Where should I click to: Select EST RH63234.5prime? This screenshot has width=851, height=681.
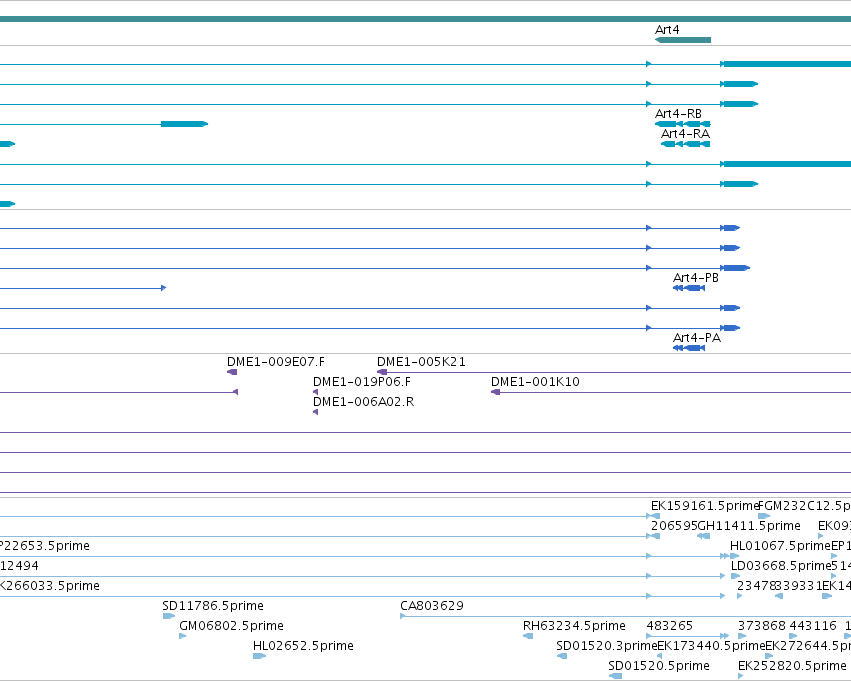[528, 636]
